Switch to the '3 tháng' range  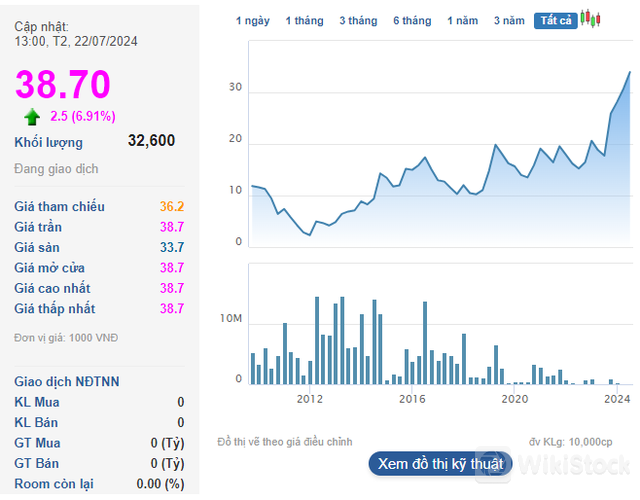pos(358,21)
